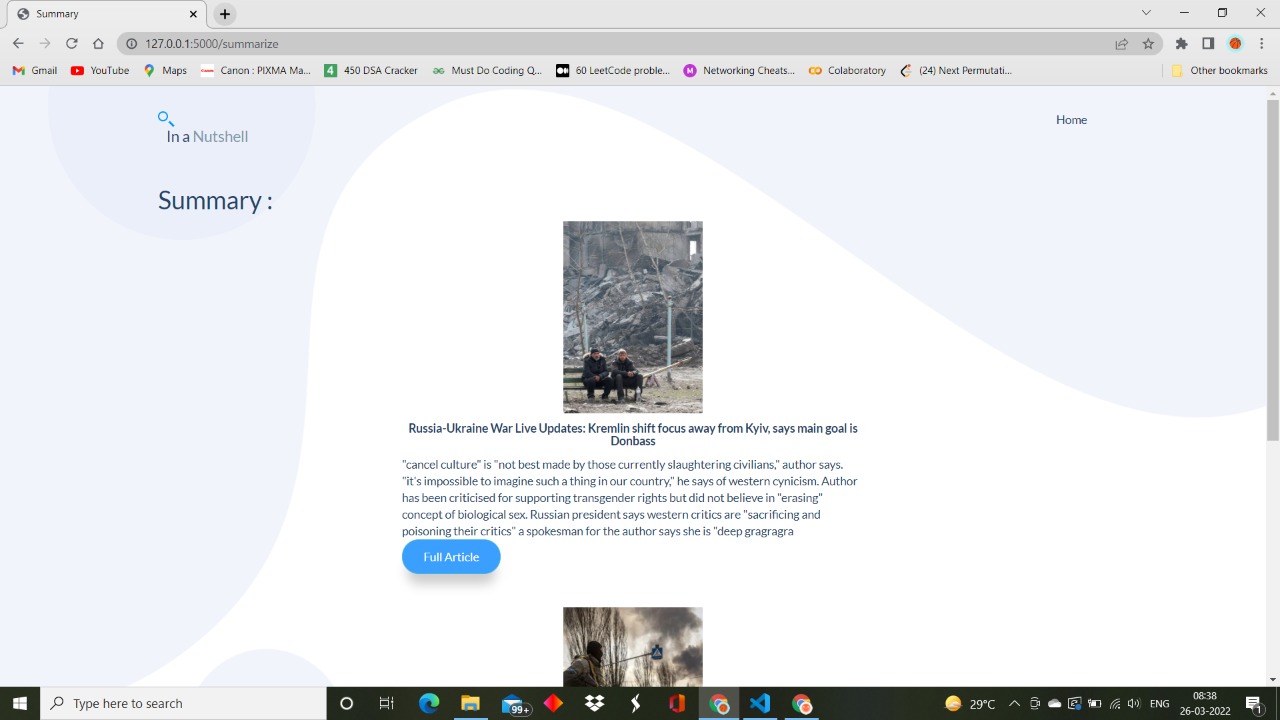Open Dropbox from the taskbar
Image resolution: width=1280 pixels, height=720 pixels.
(x=594, y=703)
